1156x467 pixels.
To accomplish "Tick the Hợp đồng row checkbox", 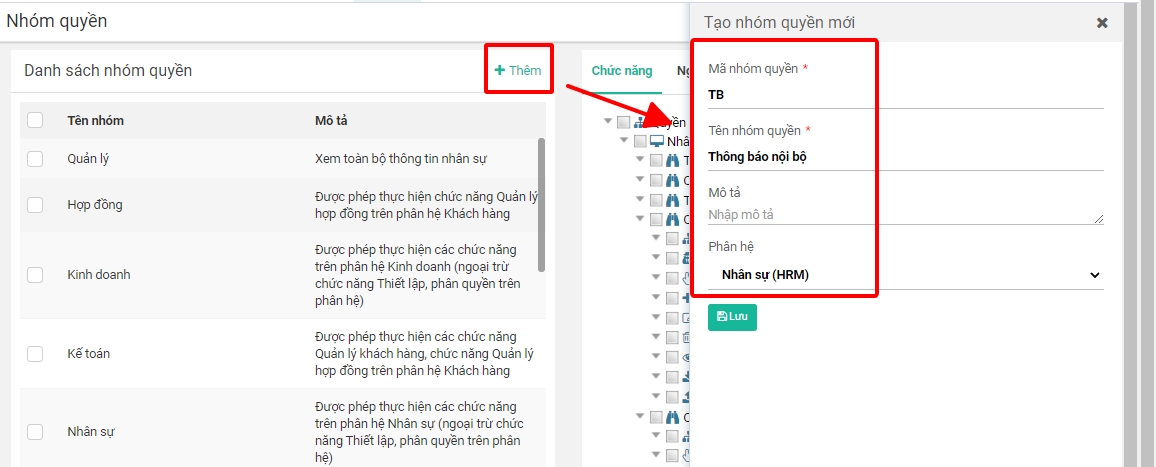I will coord(35,205).
